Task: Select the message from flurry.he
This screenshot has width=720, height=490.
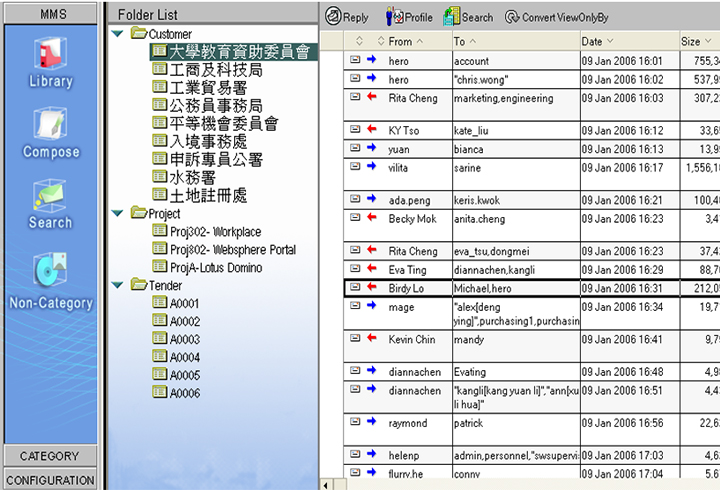Action: (x=532, y=472)
